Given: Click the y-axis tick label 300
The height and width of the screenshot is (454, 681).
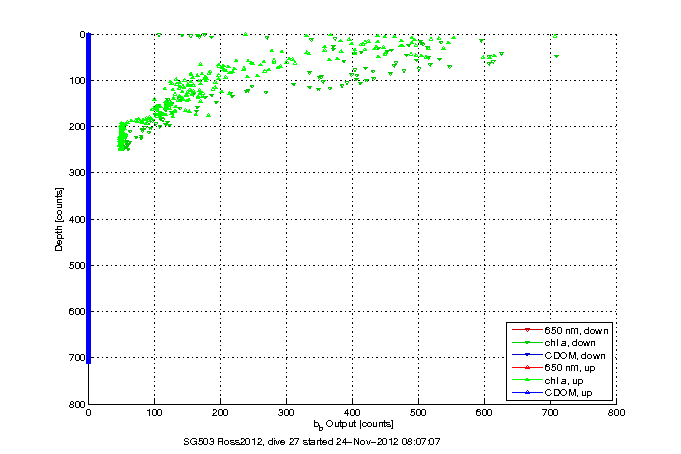Looking at the screenshot, I should [76, 173].
